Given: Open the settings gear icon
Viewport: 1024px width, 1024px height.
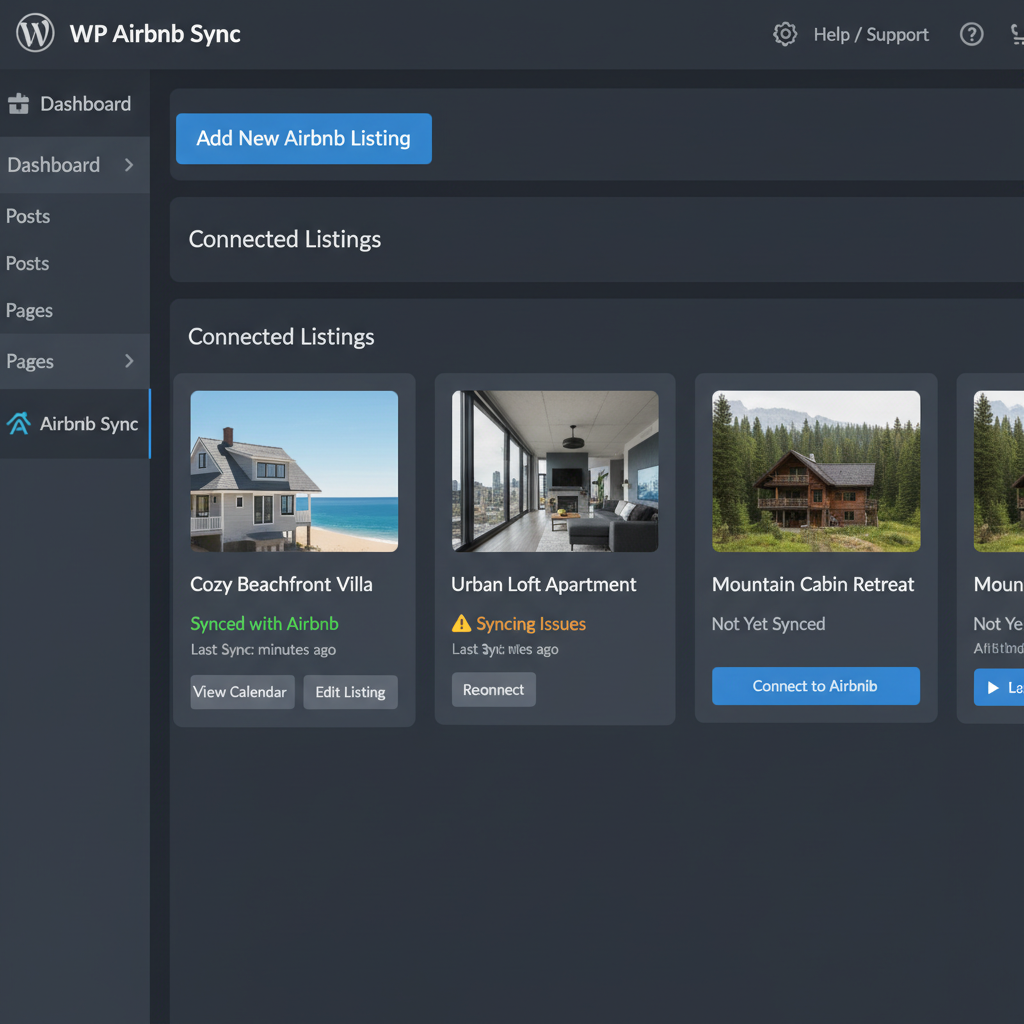Looking at the screenshot, I should click(785, 34).
